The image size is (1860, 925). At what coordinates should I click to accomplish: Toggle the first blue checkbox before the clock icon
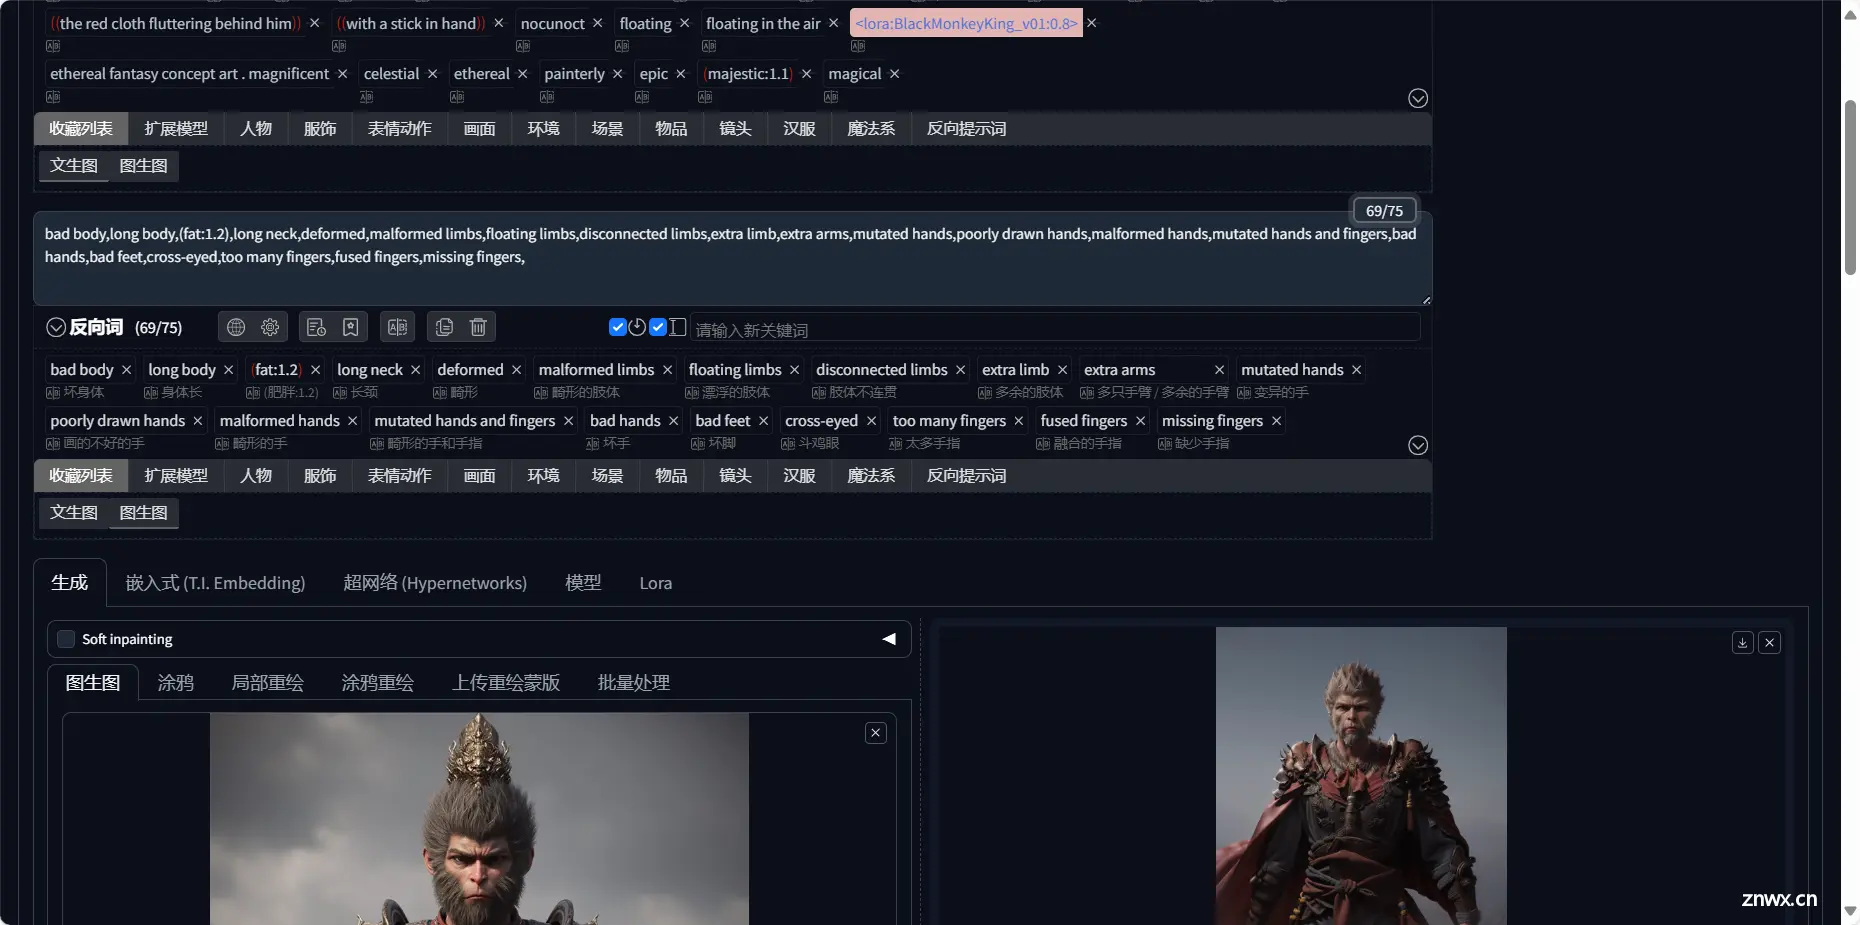(x=618, y=327)
